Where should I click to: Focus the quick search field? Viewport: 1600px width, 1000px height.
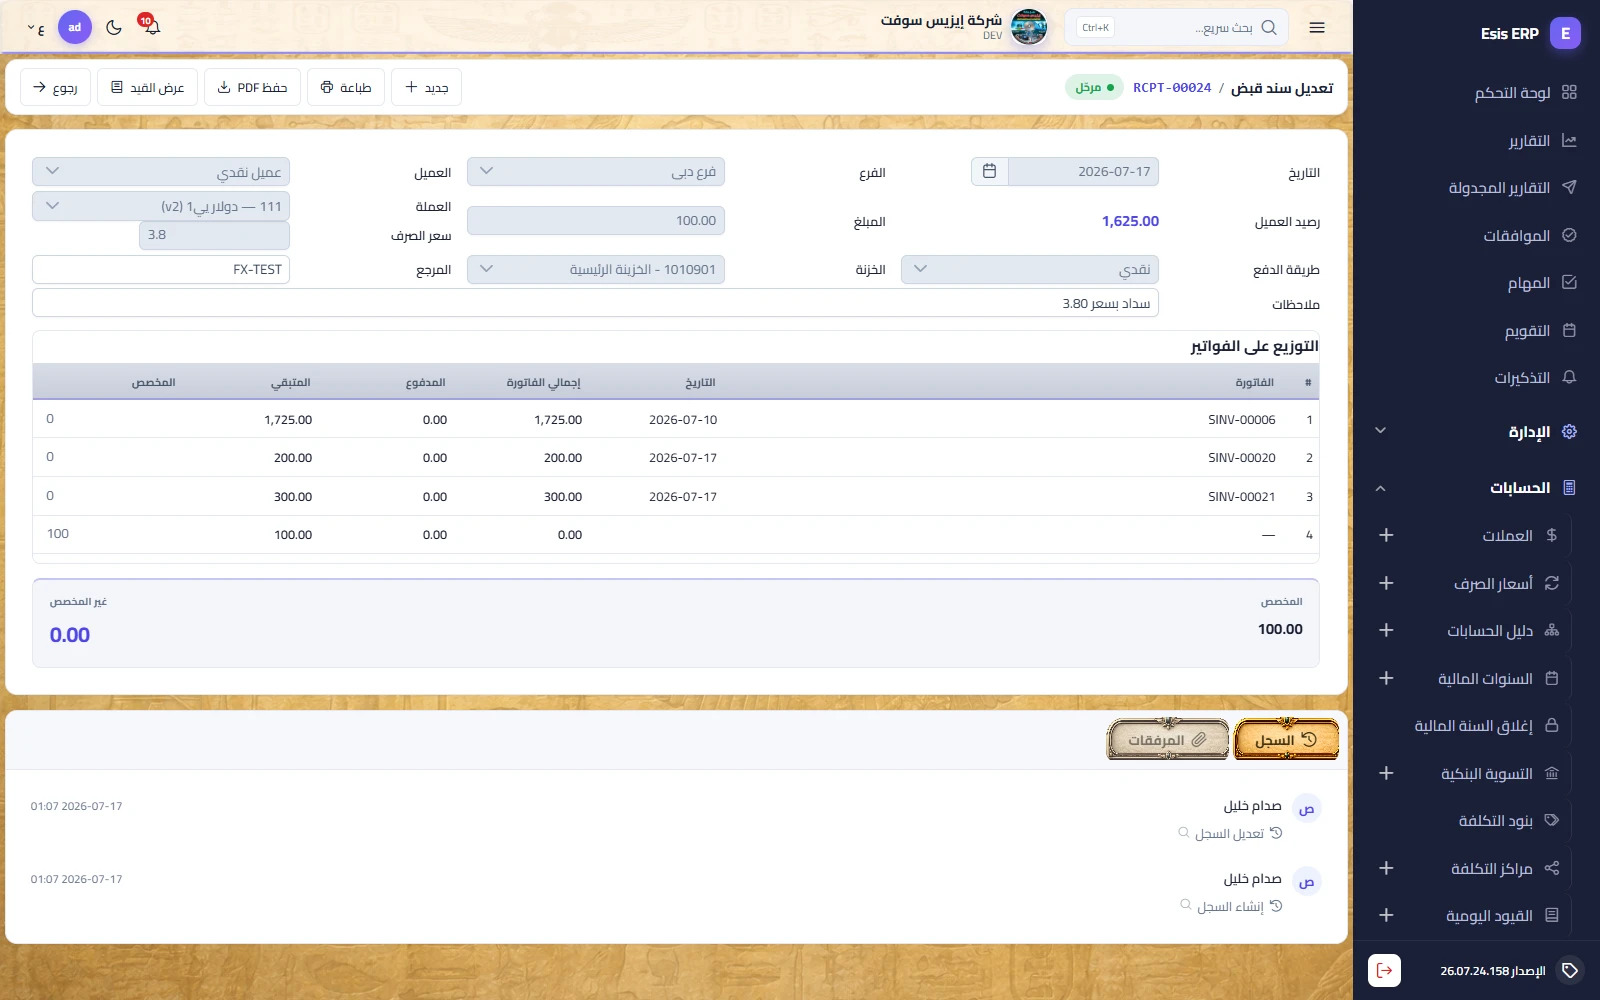(x=1176, y=28)
